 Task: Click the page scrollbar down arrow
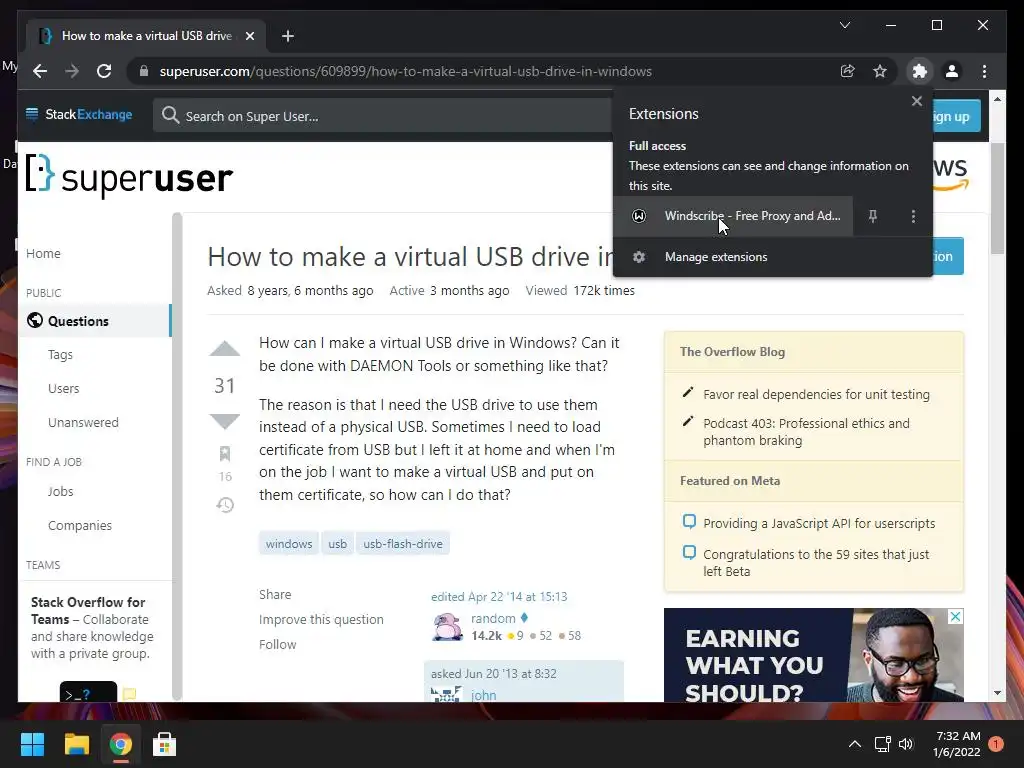(997, 693)
